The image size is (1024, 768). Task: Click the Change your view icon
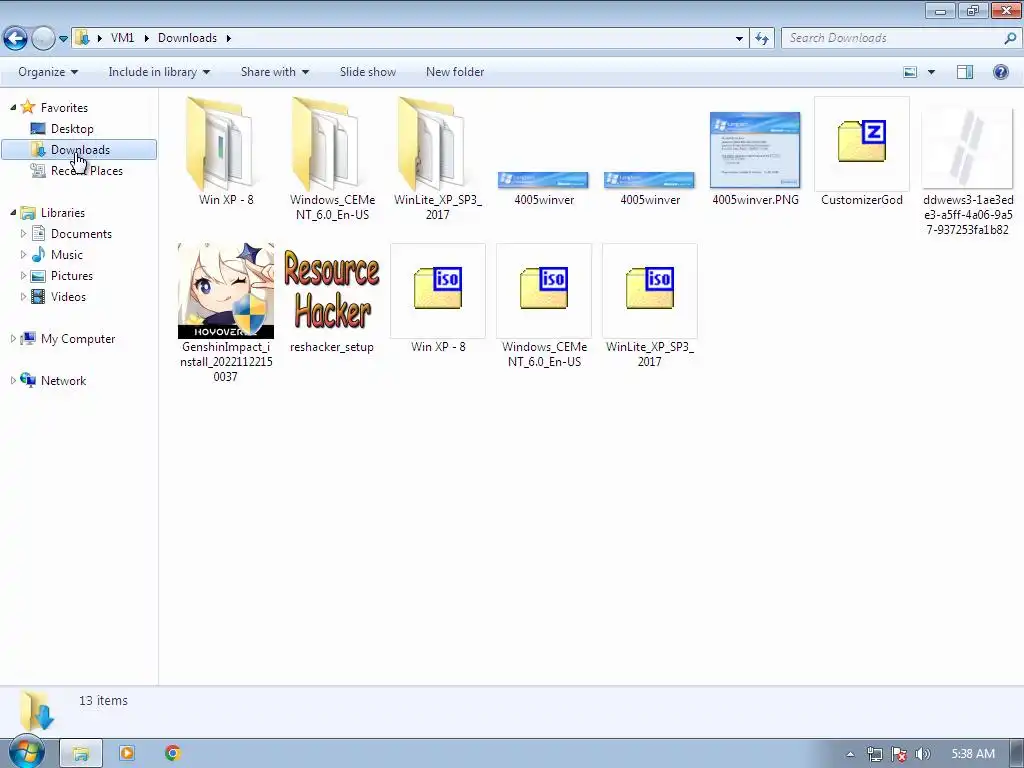(910, 72)
